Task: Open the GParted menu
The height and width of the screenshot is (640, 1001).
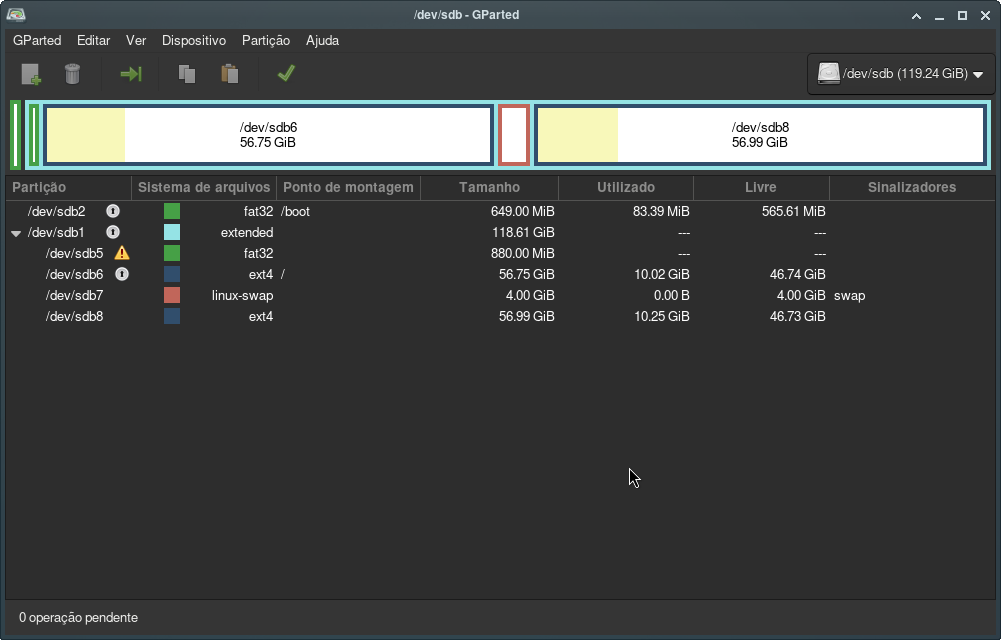Action: [x=37, y=40]
